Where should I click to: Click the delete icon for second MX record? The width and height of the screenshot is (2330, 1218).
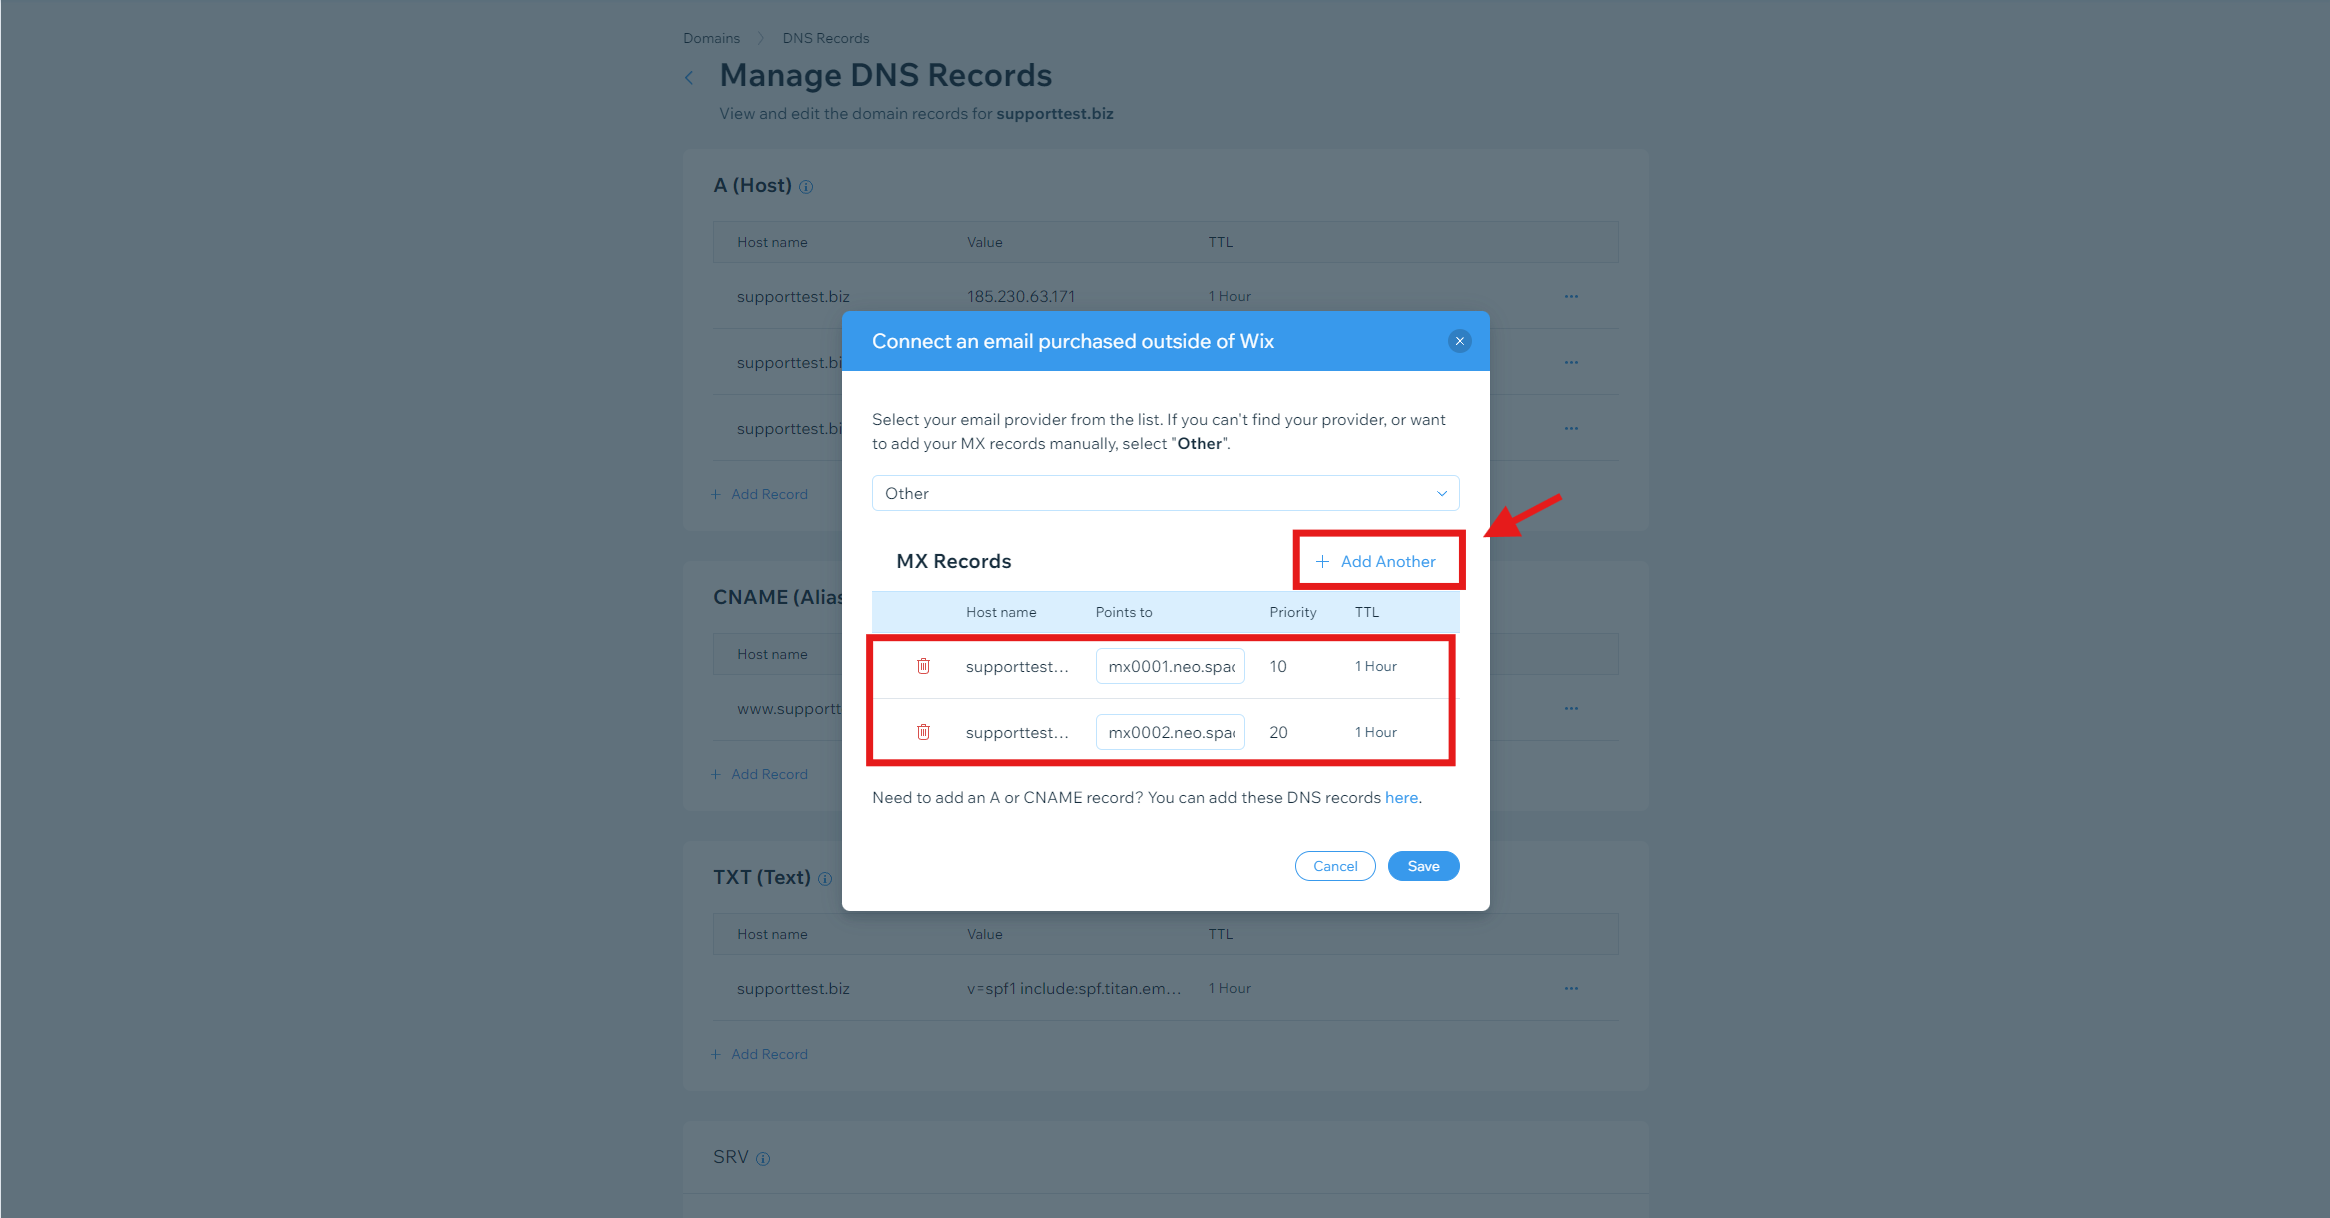(x=920, y=731)
